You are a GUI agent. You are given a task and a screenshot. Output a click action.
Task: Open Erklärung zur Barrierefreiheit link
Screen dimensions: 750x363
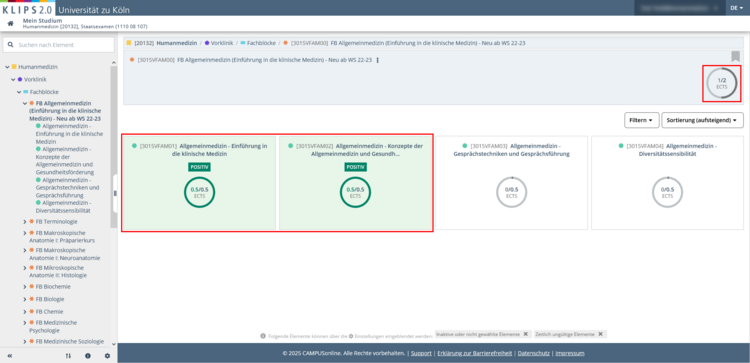474,353
